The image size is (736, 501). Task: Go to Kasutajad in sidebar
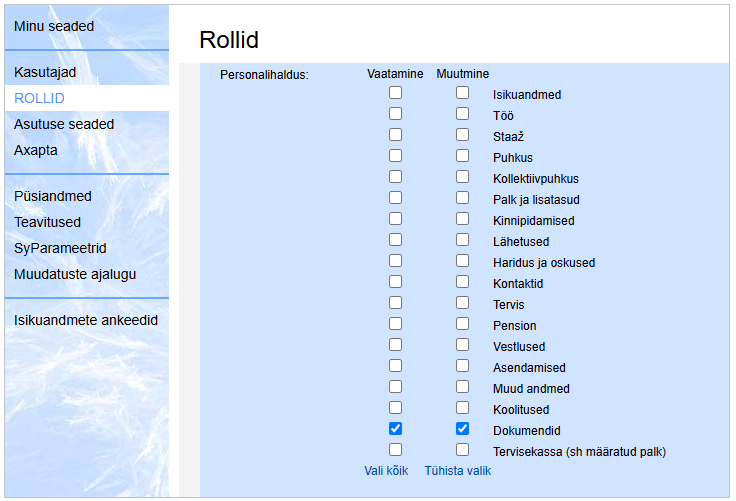[x=45, y=72]
